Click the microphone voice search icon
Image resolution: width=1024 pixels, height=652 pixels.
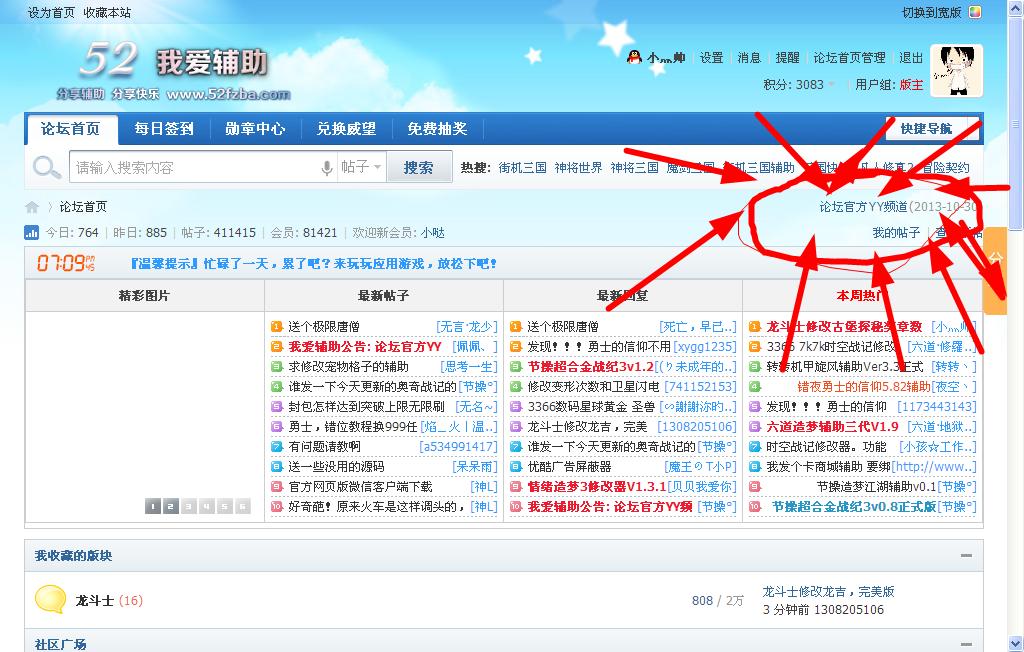326,168
